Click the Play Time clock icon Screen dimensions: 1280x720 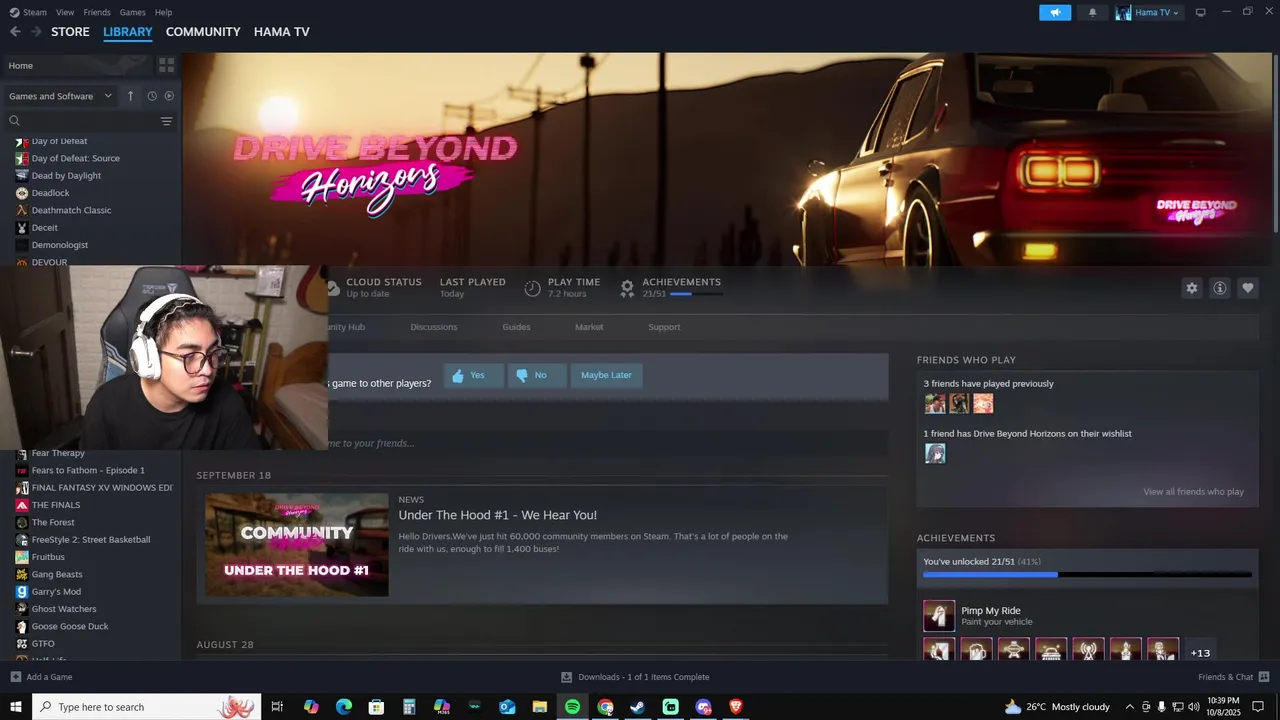tap(532, 288)
